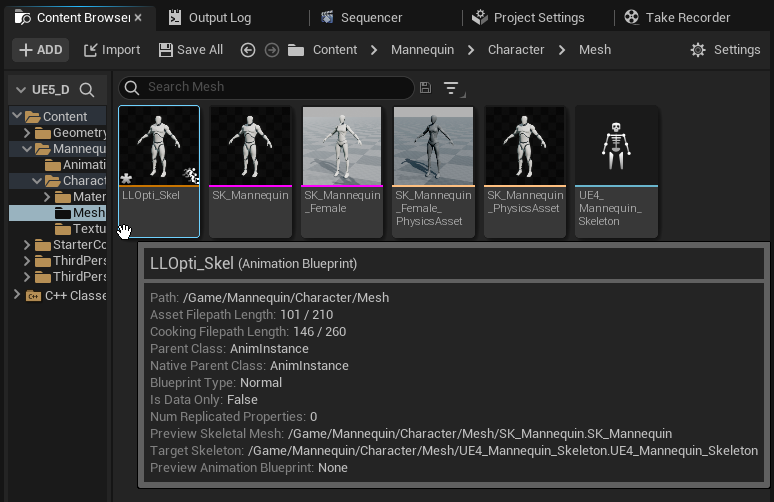This screenshot has height=502, width=774.
Task: Close the Content Browser tab
Action: 138,18
